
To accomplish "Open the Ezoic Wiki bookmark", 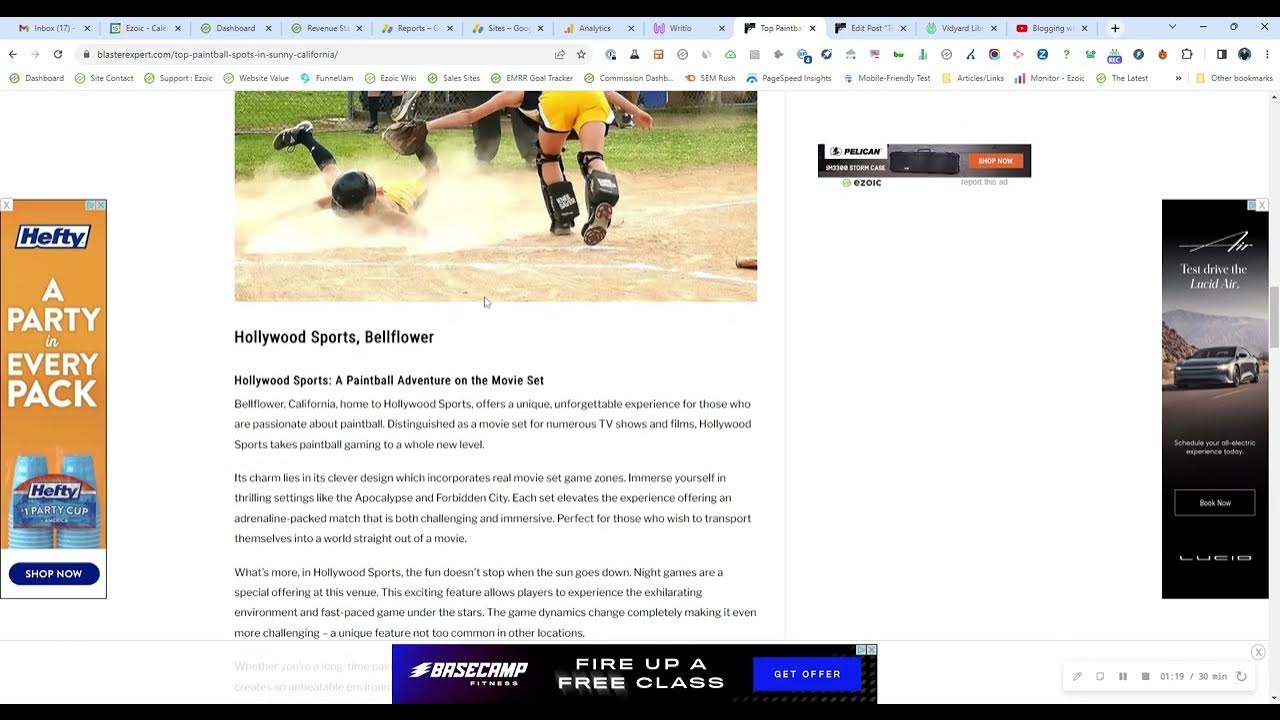I will coord(390,78).
